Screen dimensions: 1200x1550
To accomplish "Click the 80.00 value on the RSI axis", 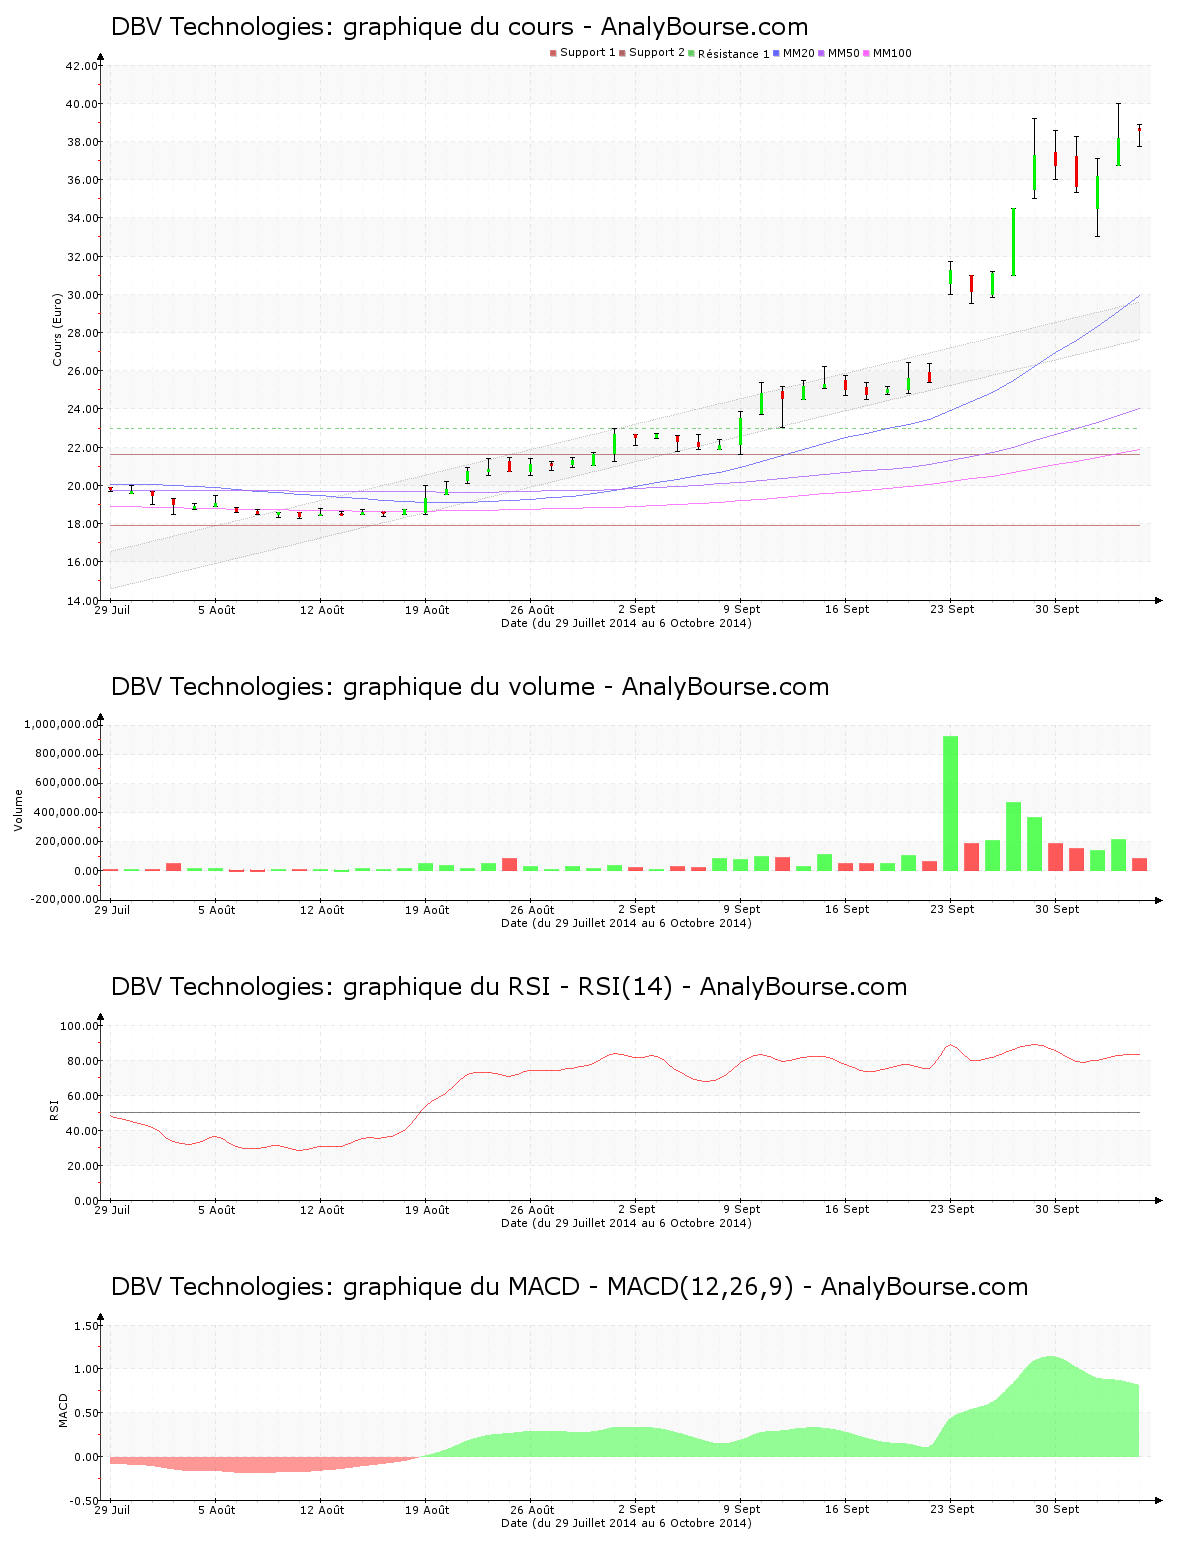I will (81, 1061).
